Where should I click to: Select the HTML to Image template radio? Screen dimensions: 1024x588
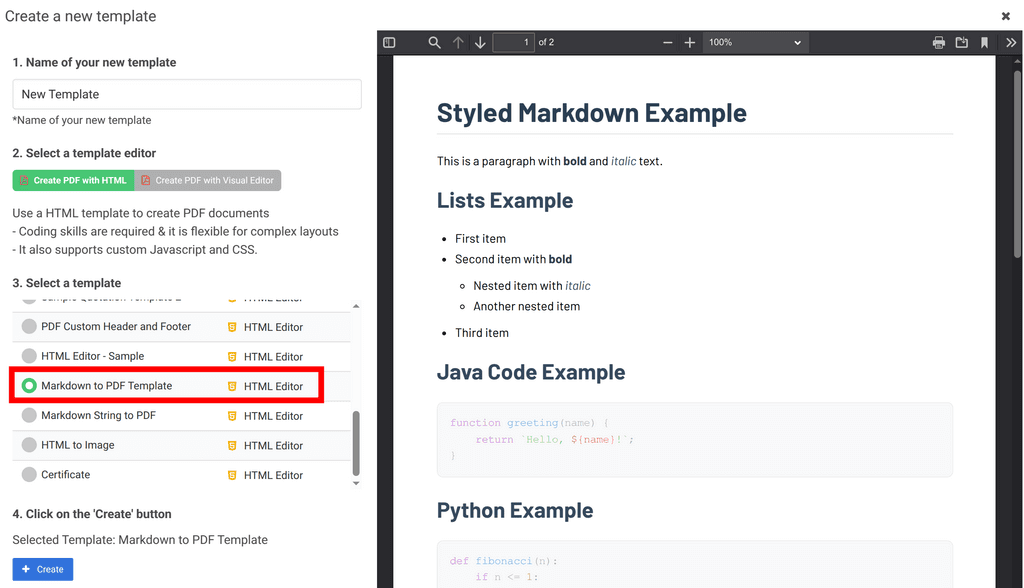point(29,445)
